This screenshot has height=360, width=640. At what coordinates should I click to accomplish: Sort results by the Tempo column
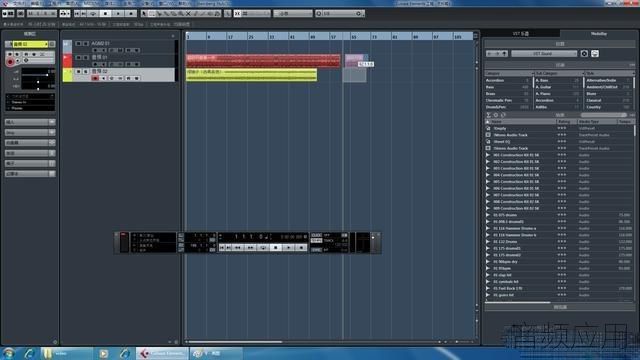point(625,122)
